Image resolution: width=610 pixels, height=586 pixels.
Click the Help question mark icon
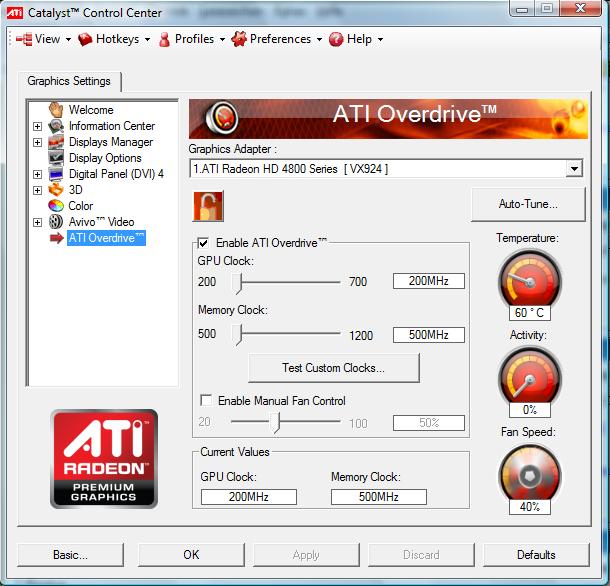click(336, 39)
